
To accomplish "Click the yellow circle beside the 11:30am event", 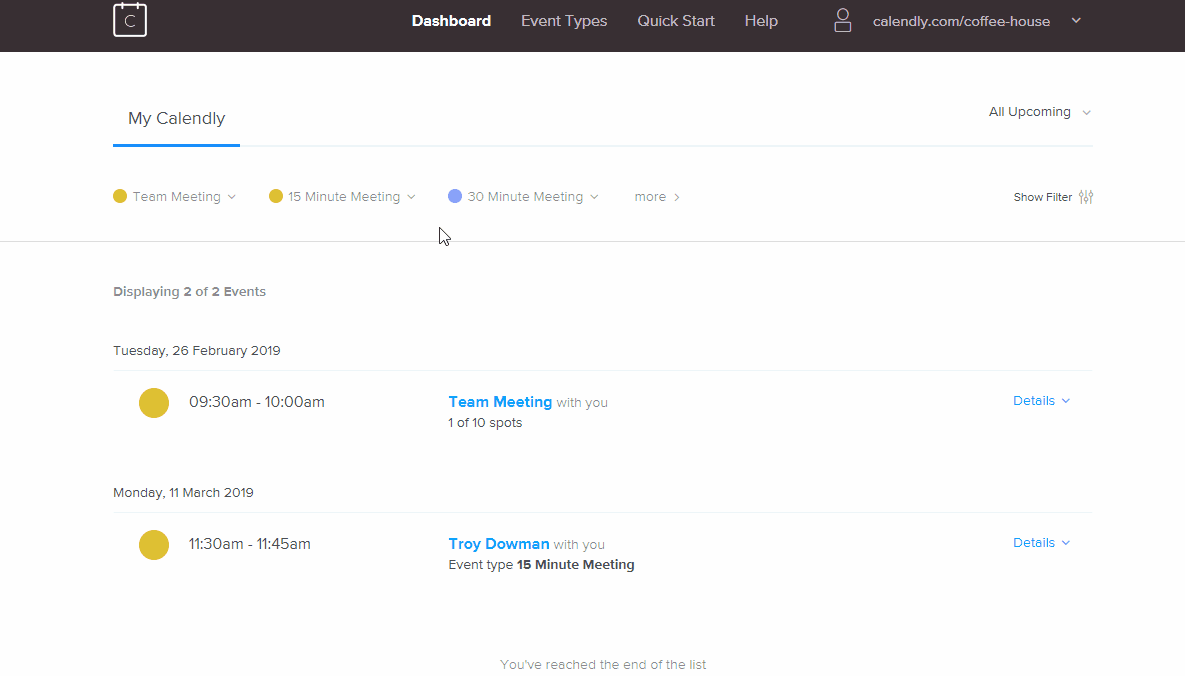I will [154, 545].
